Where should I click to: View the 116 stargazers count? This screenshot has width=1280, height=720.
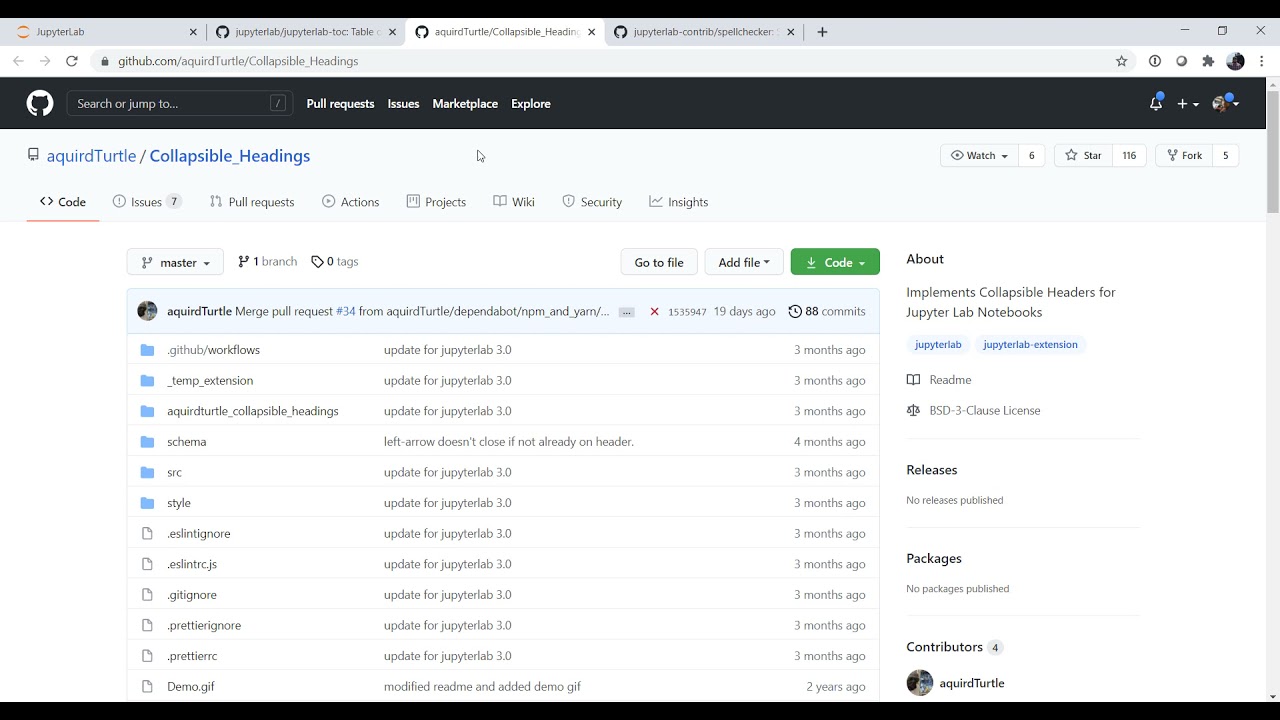tap(1129, 155)
